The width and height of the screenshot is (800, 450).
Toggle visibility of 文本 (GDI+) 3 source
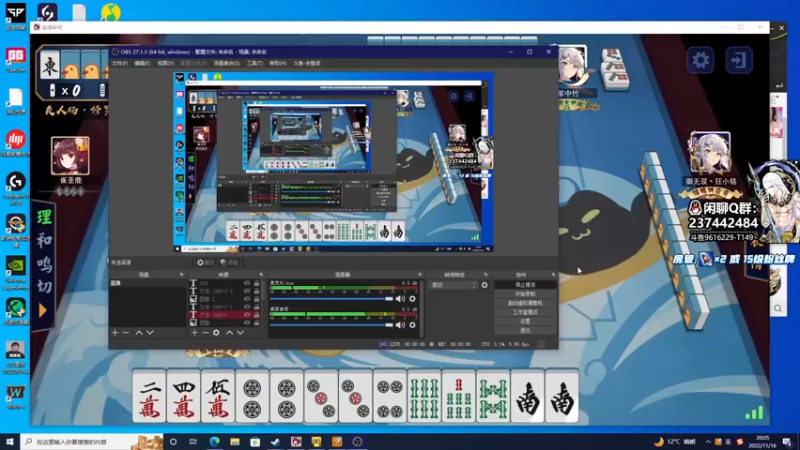[x=247, y=291]
